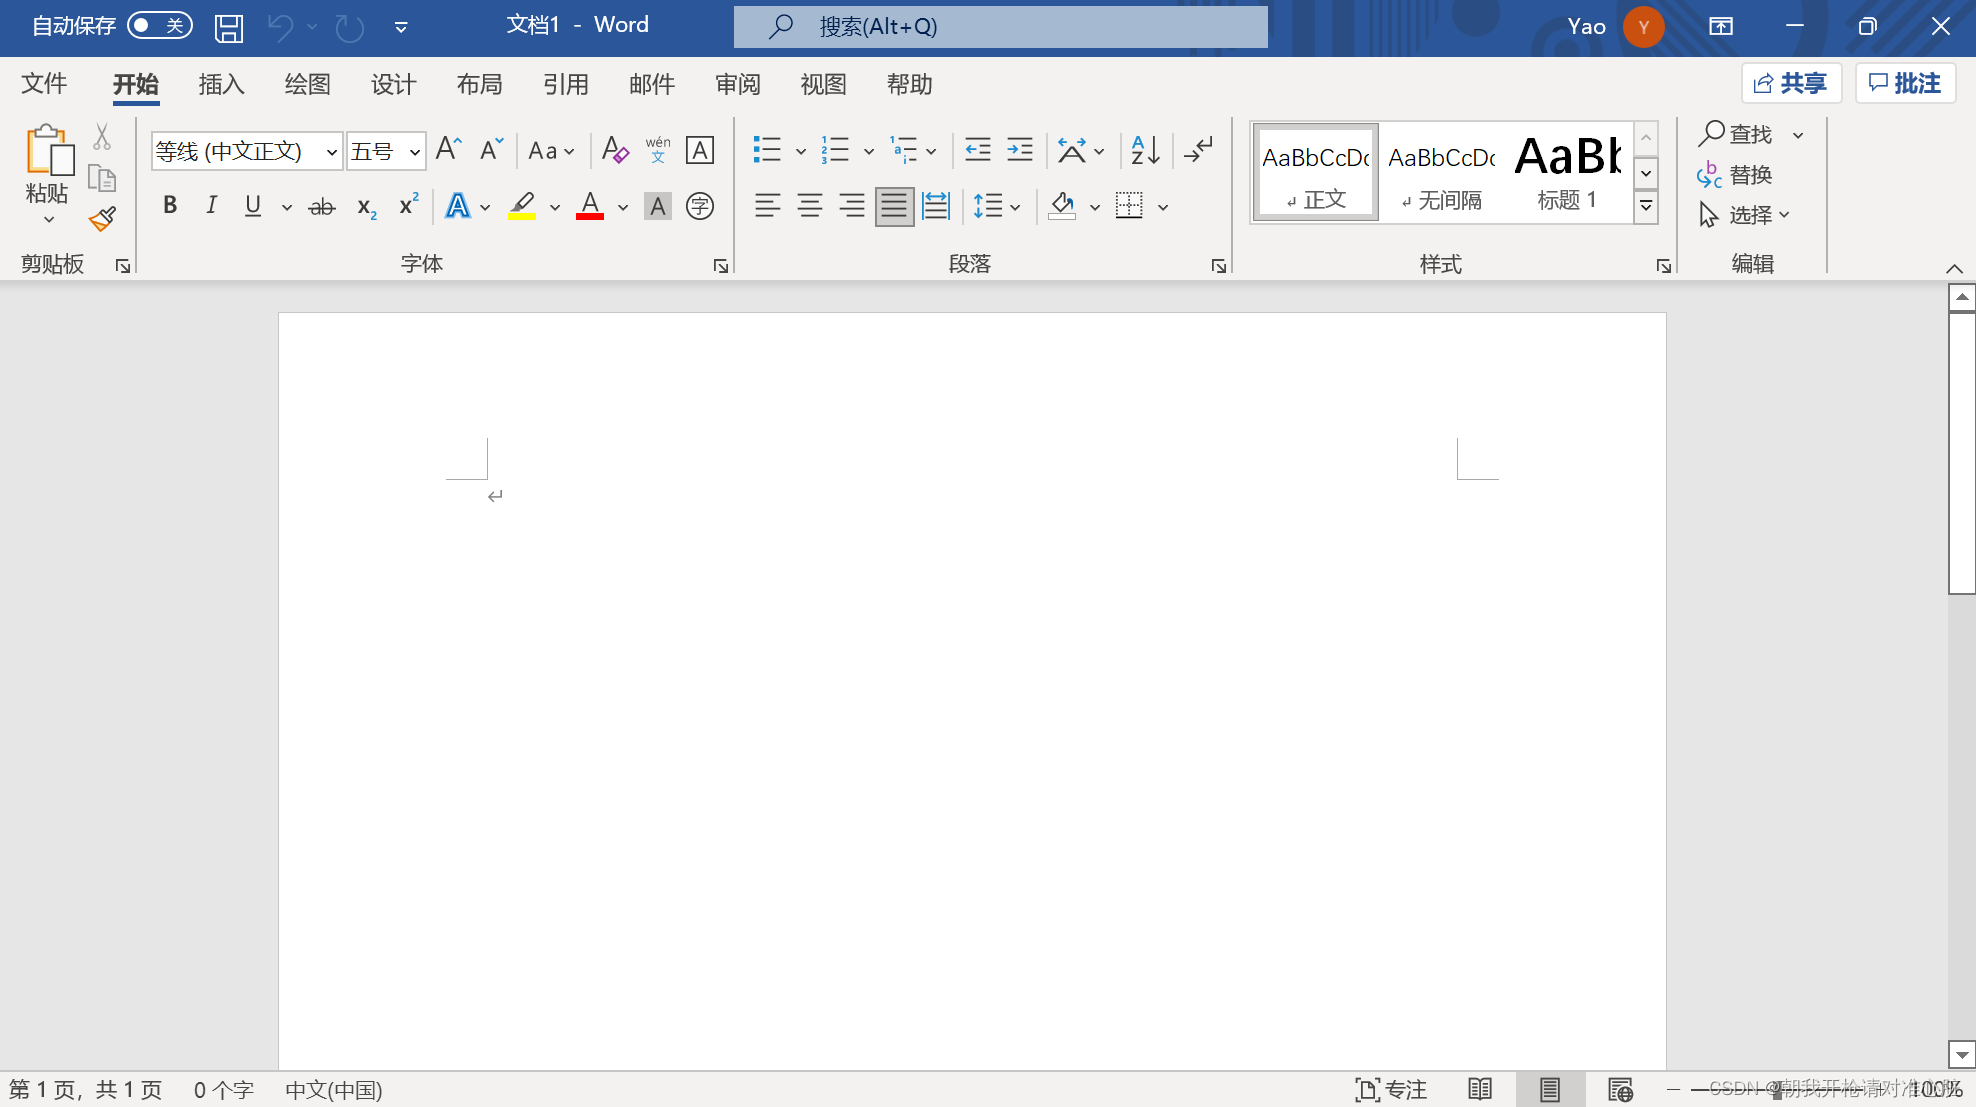
Task: Expand the styles gallery more arrow
Action: (x=1646, y=207)
